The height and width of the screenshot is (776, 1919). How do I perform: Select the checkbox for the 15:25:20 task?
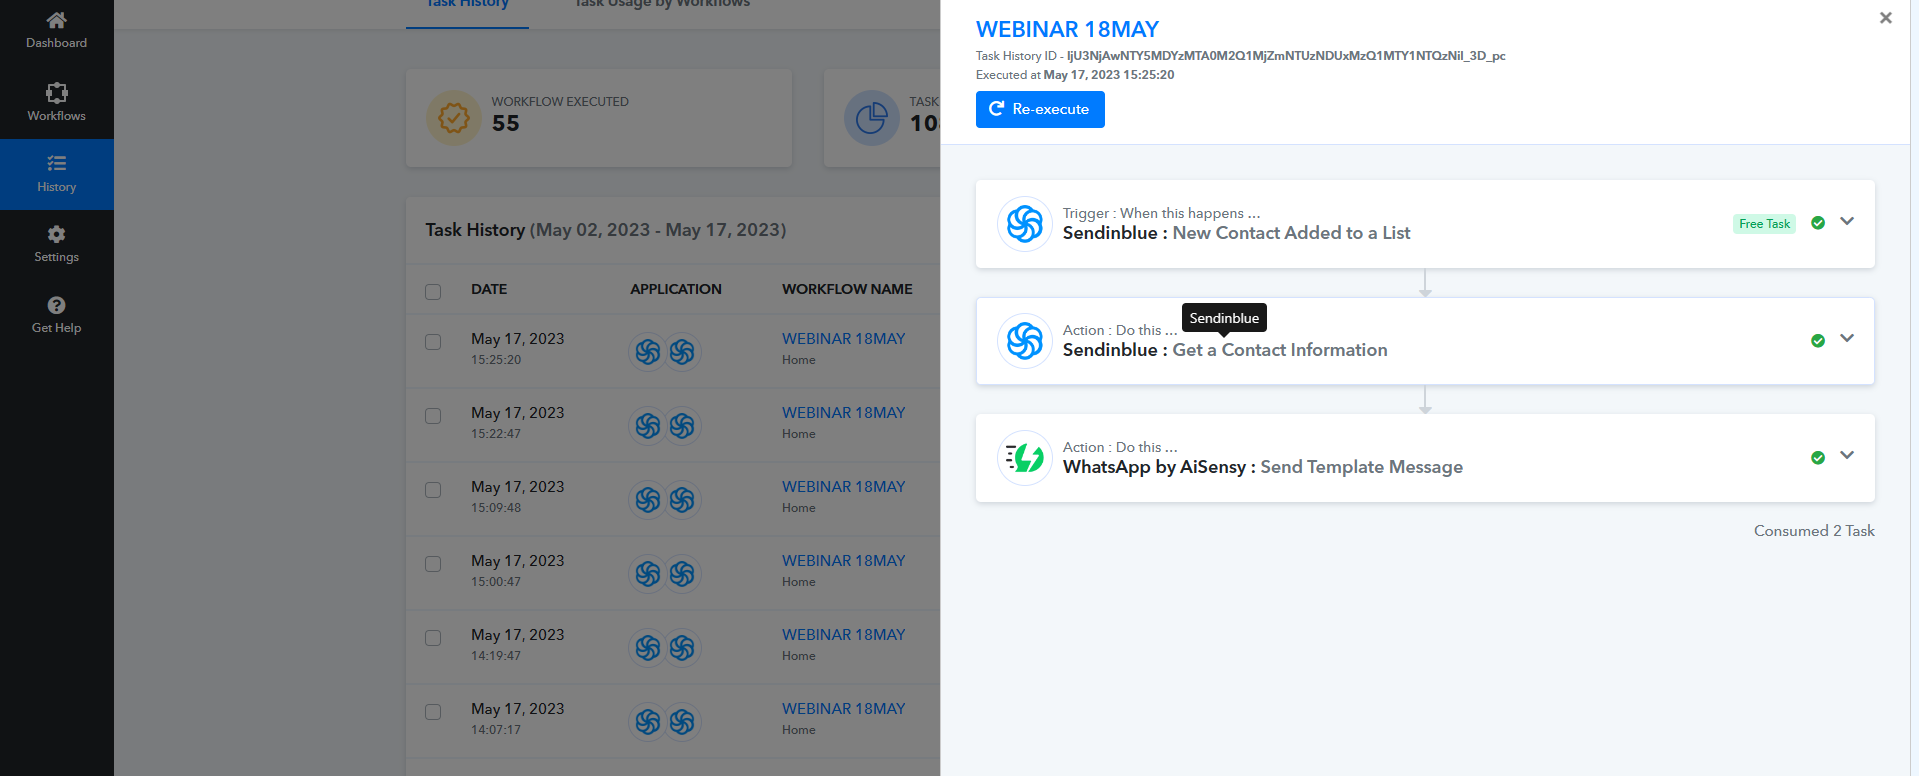click(x=433, y=342)
